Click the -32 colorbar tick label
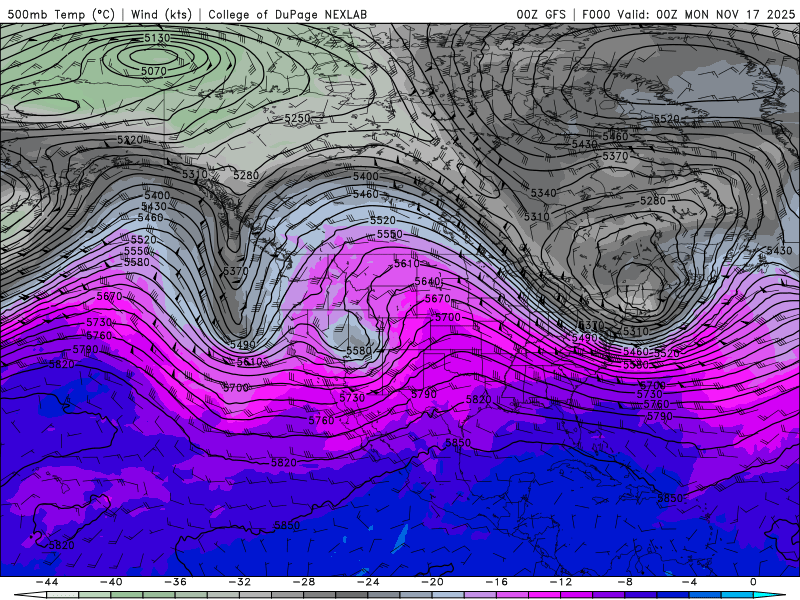The height and width of the screenshot is (600, 800). [x=240, y=582]
